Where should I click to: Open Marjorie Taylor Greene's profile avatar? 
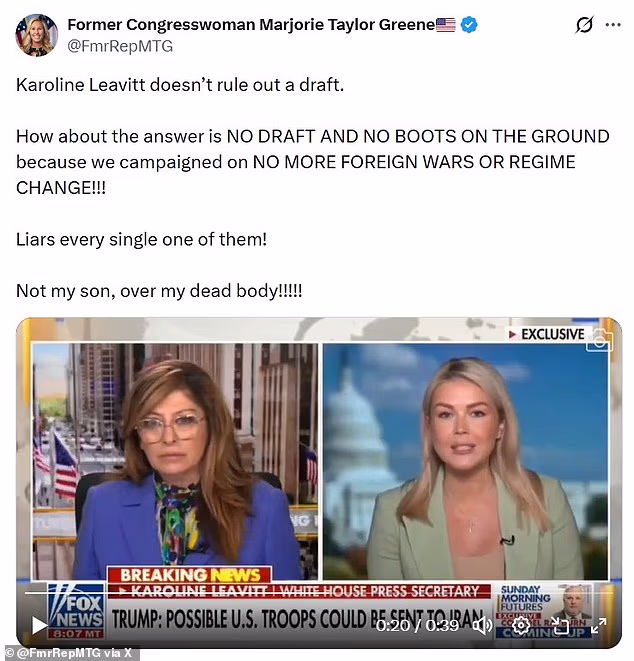tap(36, 35)
